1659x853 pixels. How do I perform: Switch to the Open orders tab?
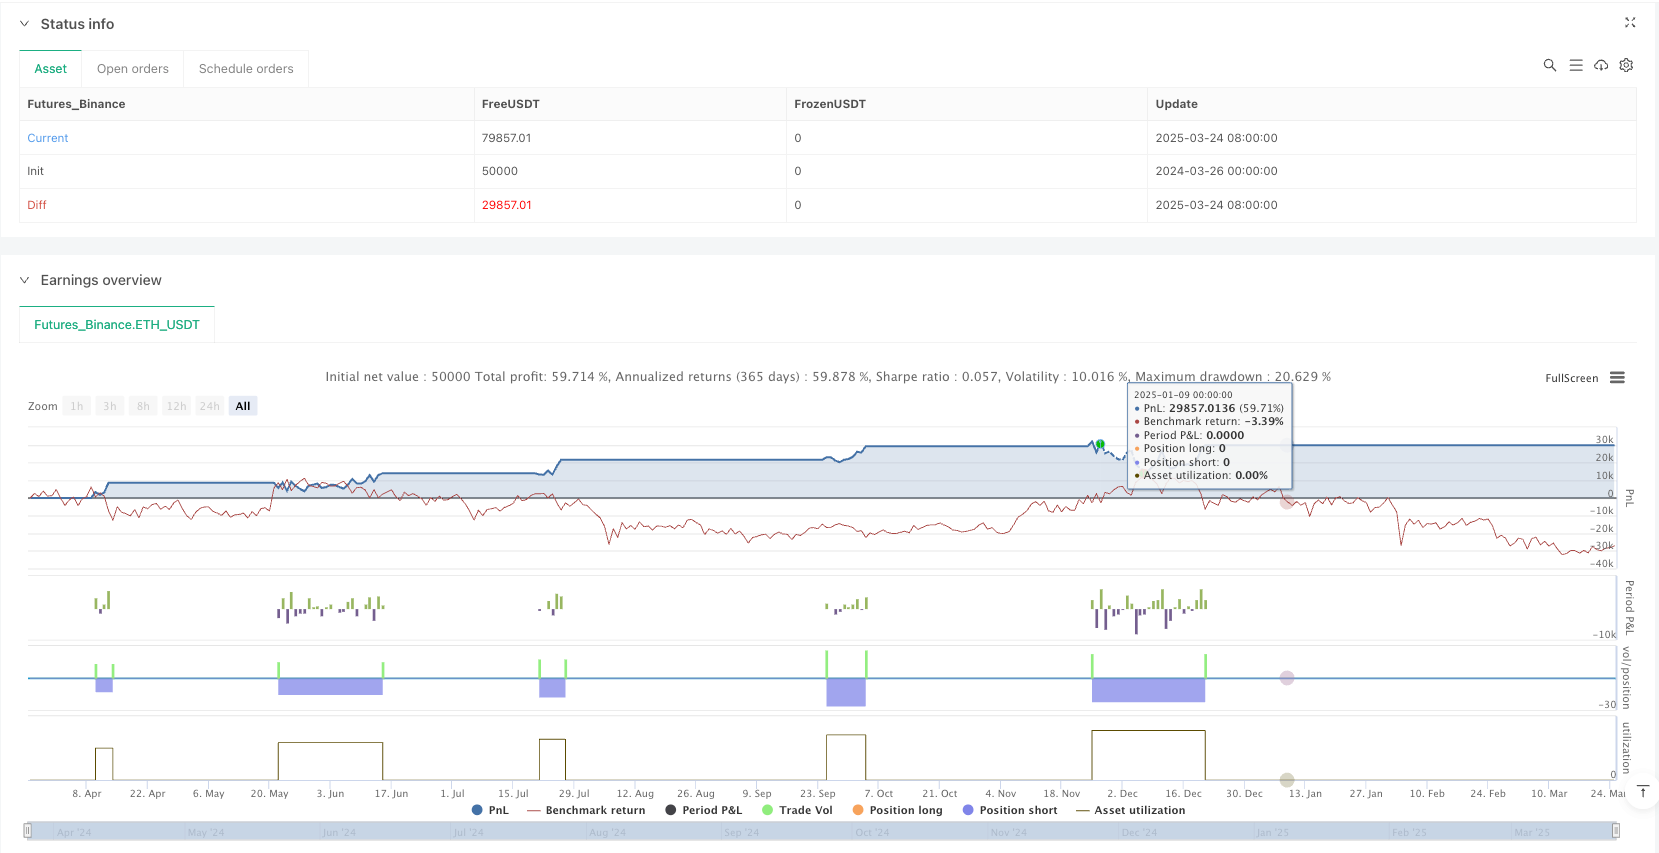click(x=133, y=69)
